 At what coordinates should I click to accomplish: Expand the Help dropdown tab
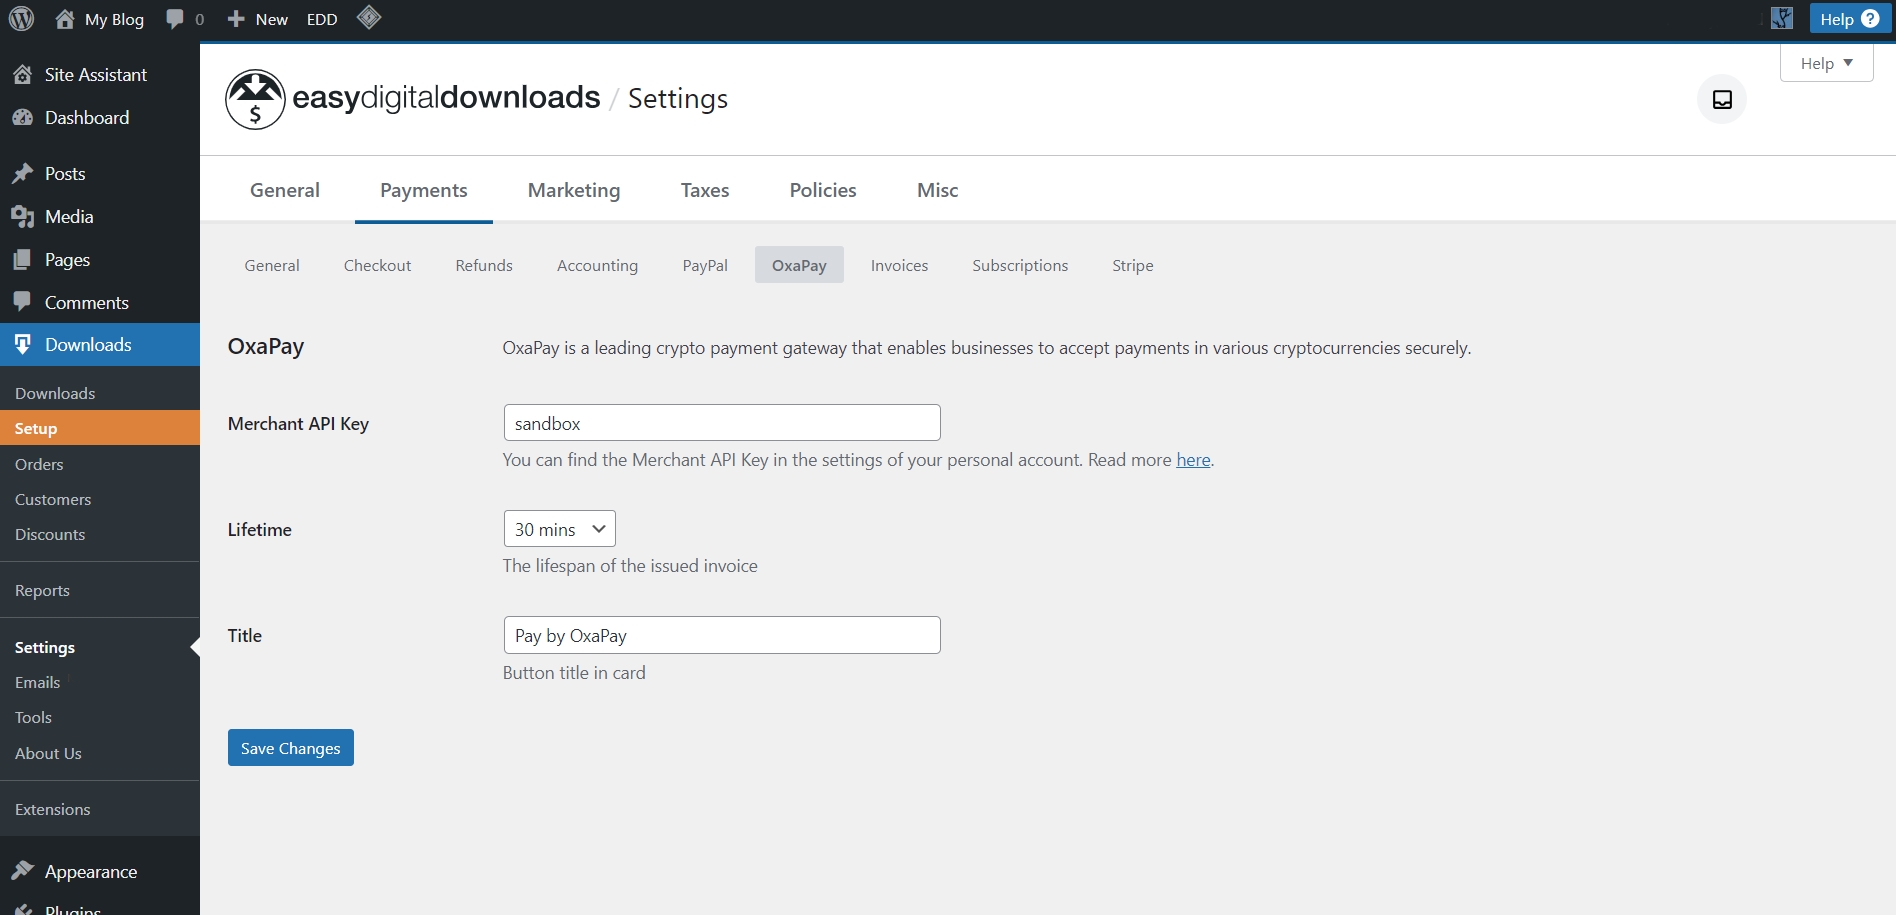point(1826,63)
